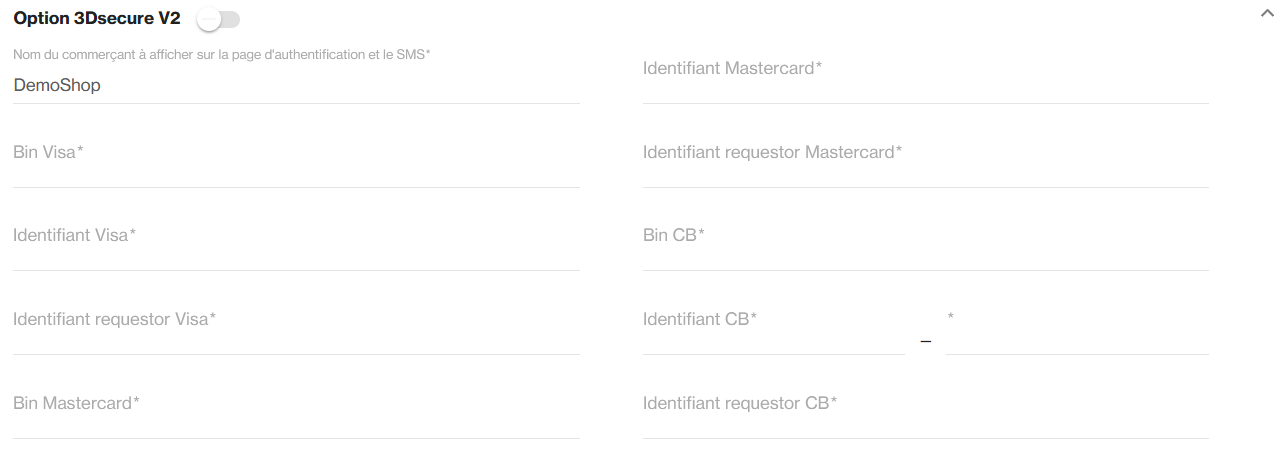The height and width of the screenshot is (469, 1285).
Task: Click the Nom du commerçant label text
Action: pyautogui.click(x=221, y=54)
